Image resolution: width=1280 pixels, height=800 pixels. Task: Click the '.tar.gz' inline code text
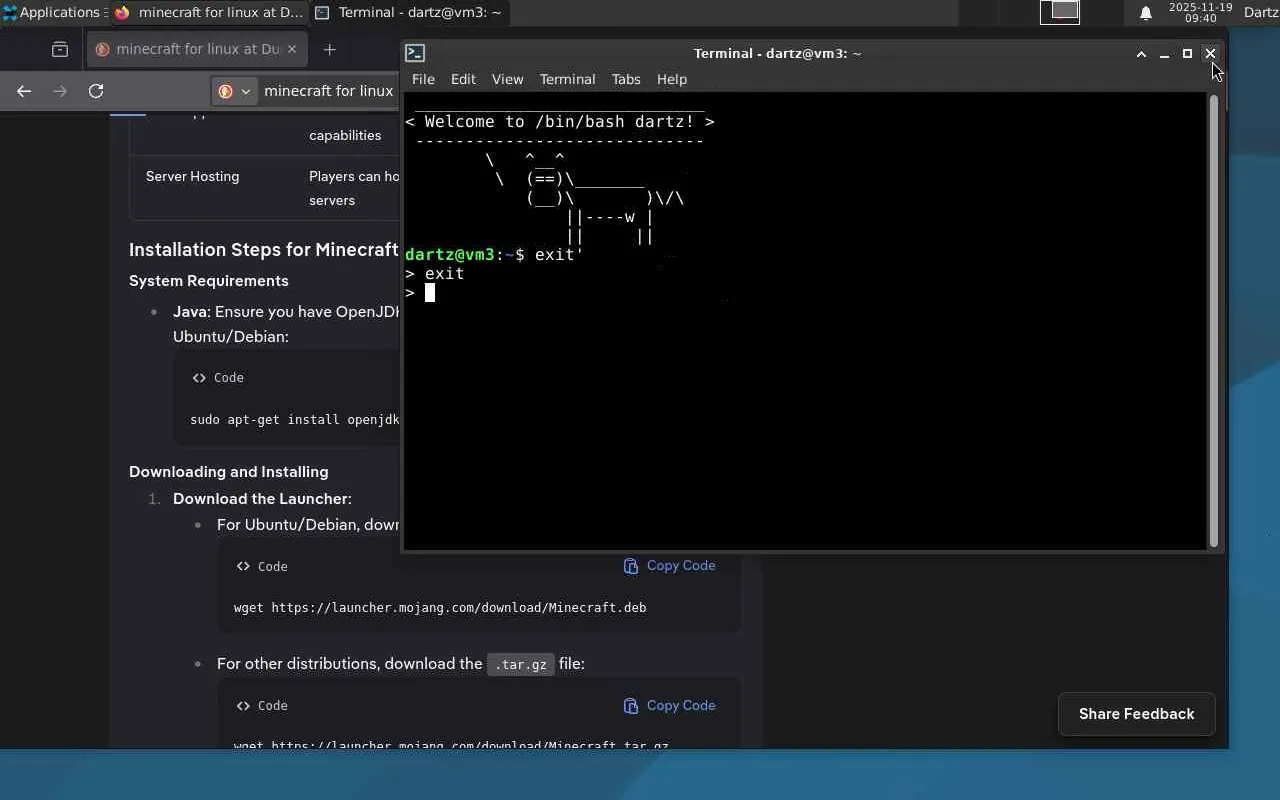[520, 665]
